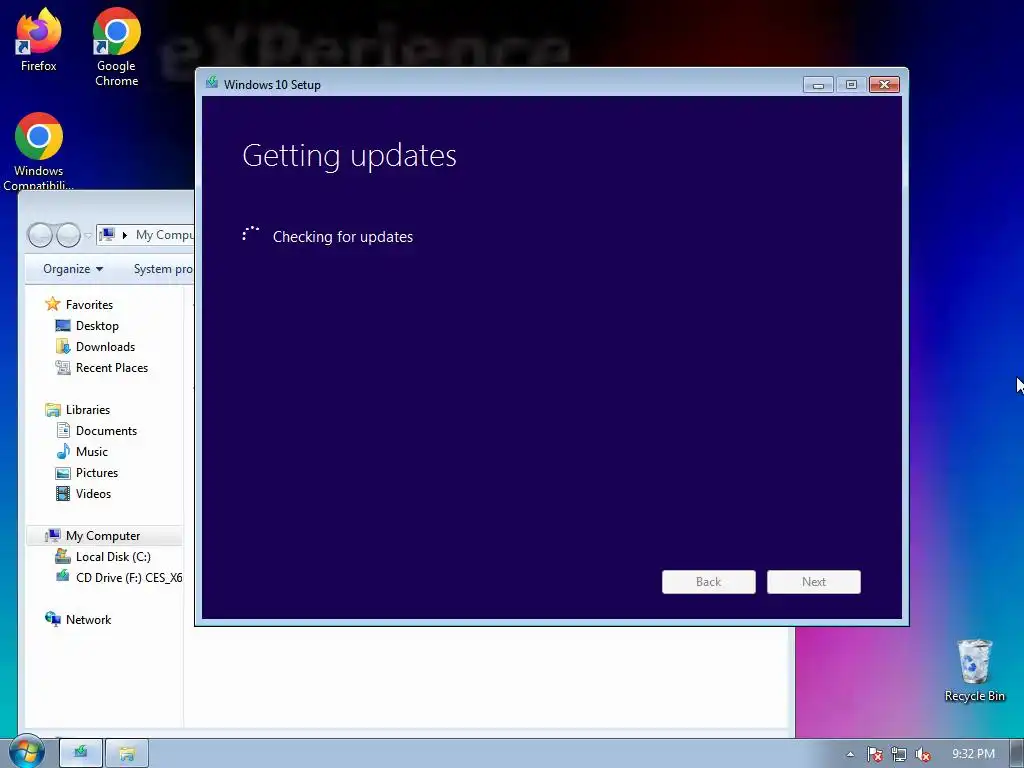The height and width of the screenshot is (768, 1024).
Task: Open Local Disk (C:) in sidebar
Action: coord(103,557)
